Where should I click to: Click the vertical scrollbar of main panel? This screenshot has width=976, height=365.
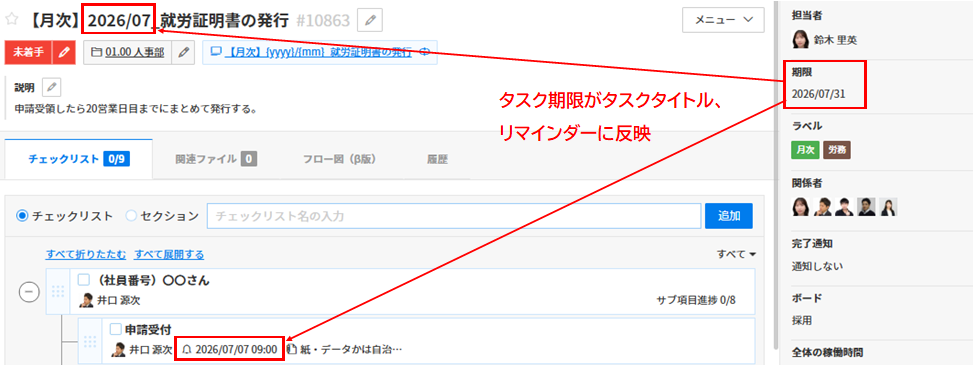pos(776,174)
